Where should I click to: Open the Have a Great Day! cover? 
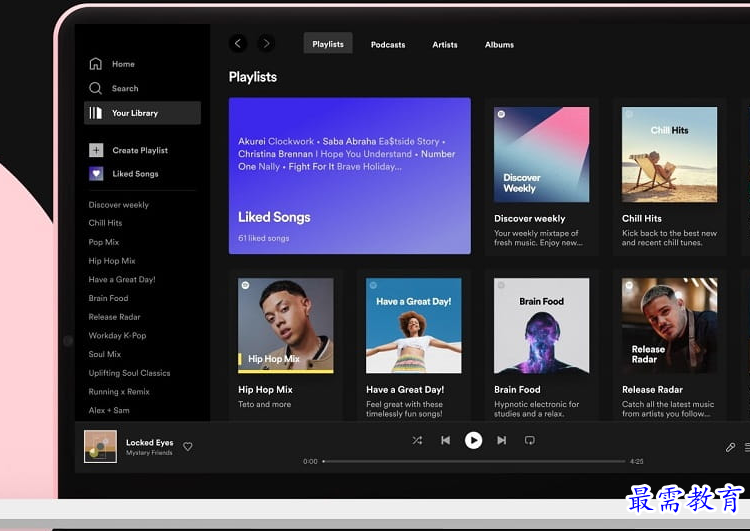tap(414, 326)
